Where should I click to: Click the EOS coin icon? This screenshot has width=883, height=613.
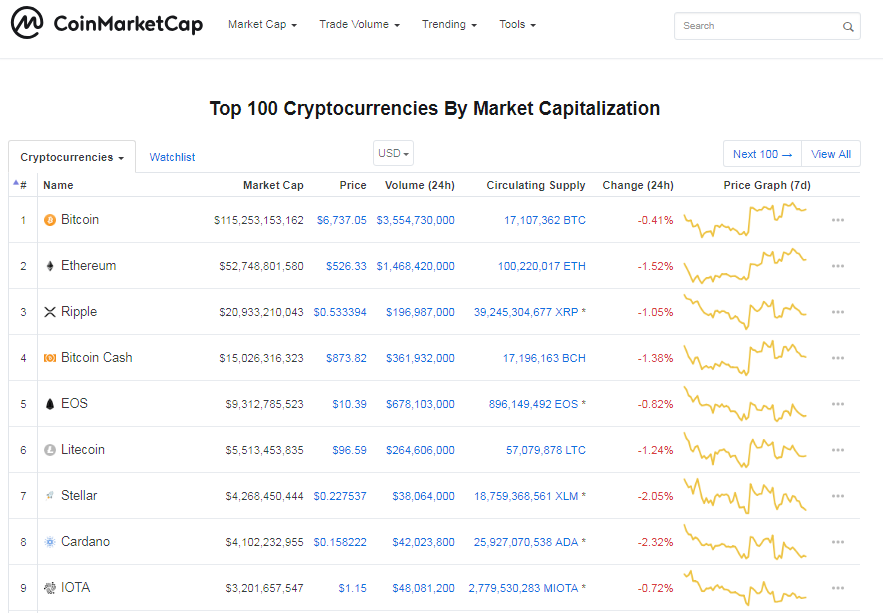pos(50,404)
